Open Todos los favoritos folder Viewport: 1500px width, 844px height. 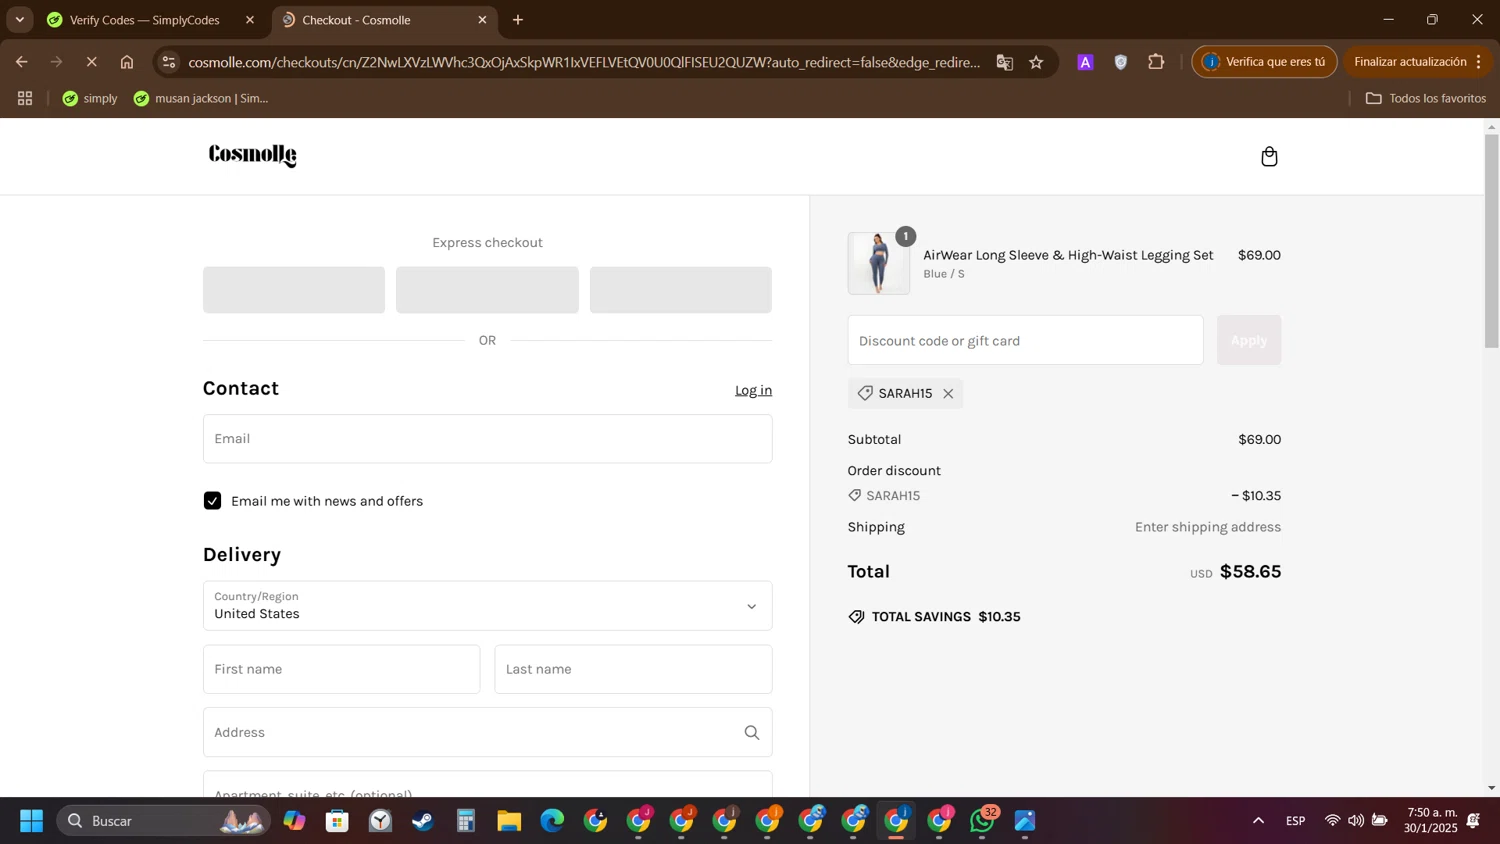(x=1426, y=98)
